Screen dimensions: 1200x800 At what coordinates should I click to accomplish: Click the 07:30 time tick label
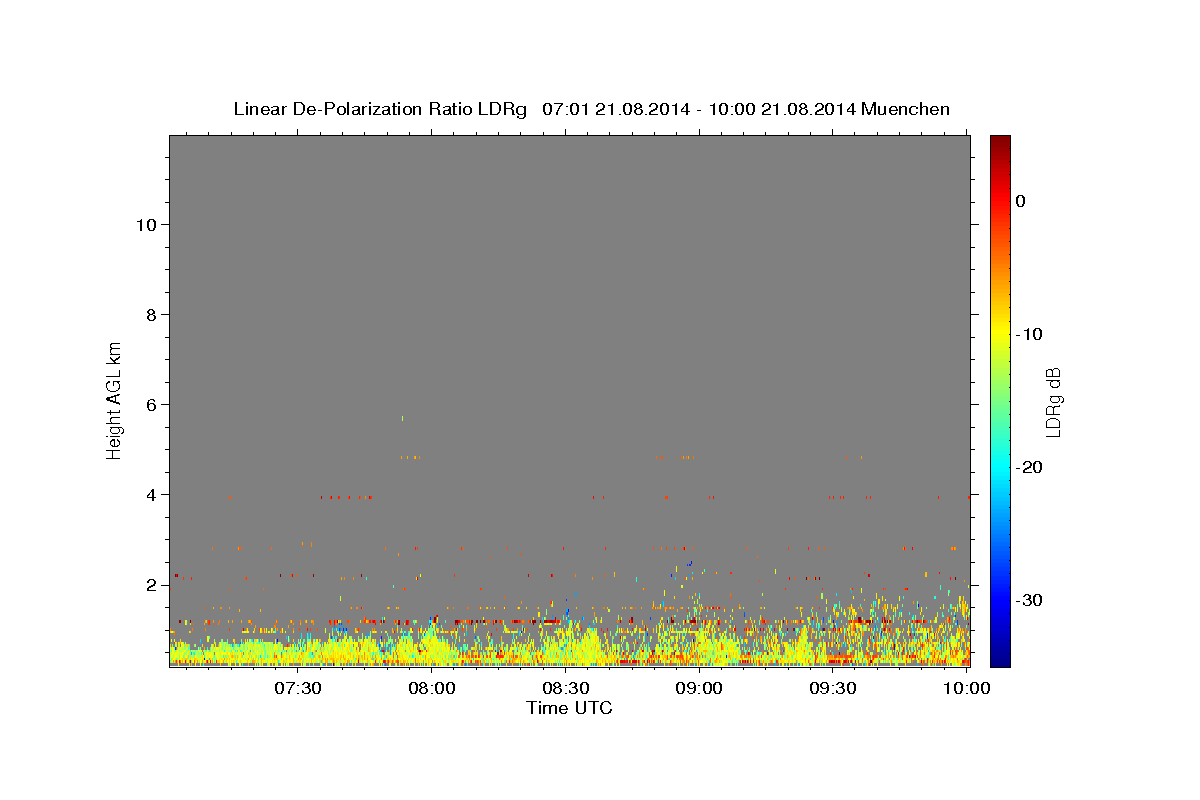click(x=298, y=688)
